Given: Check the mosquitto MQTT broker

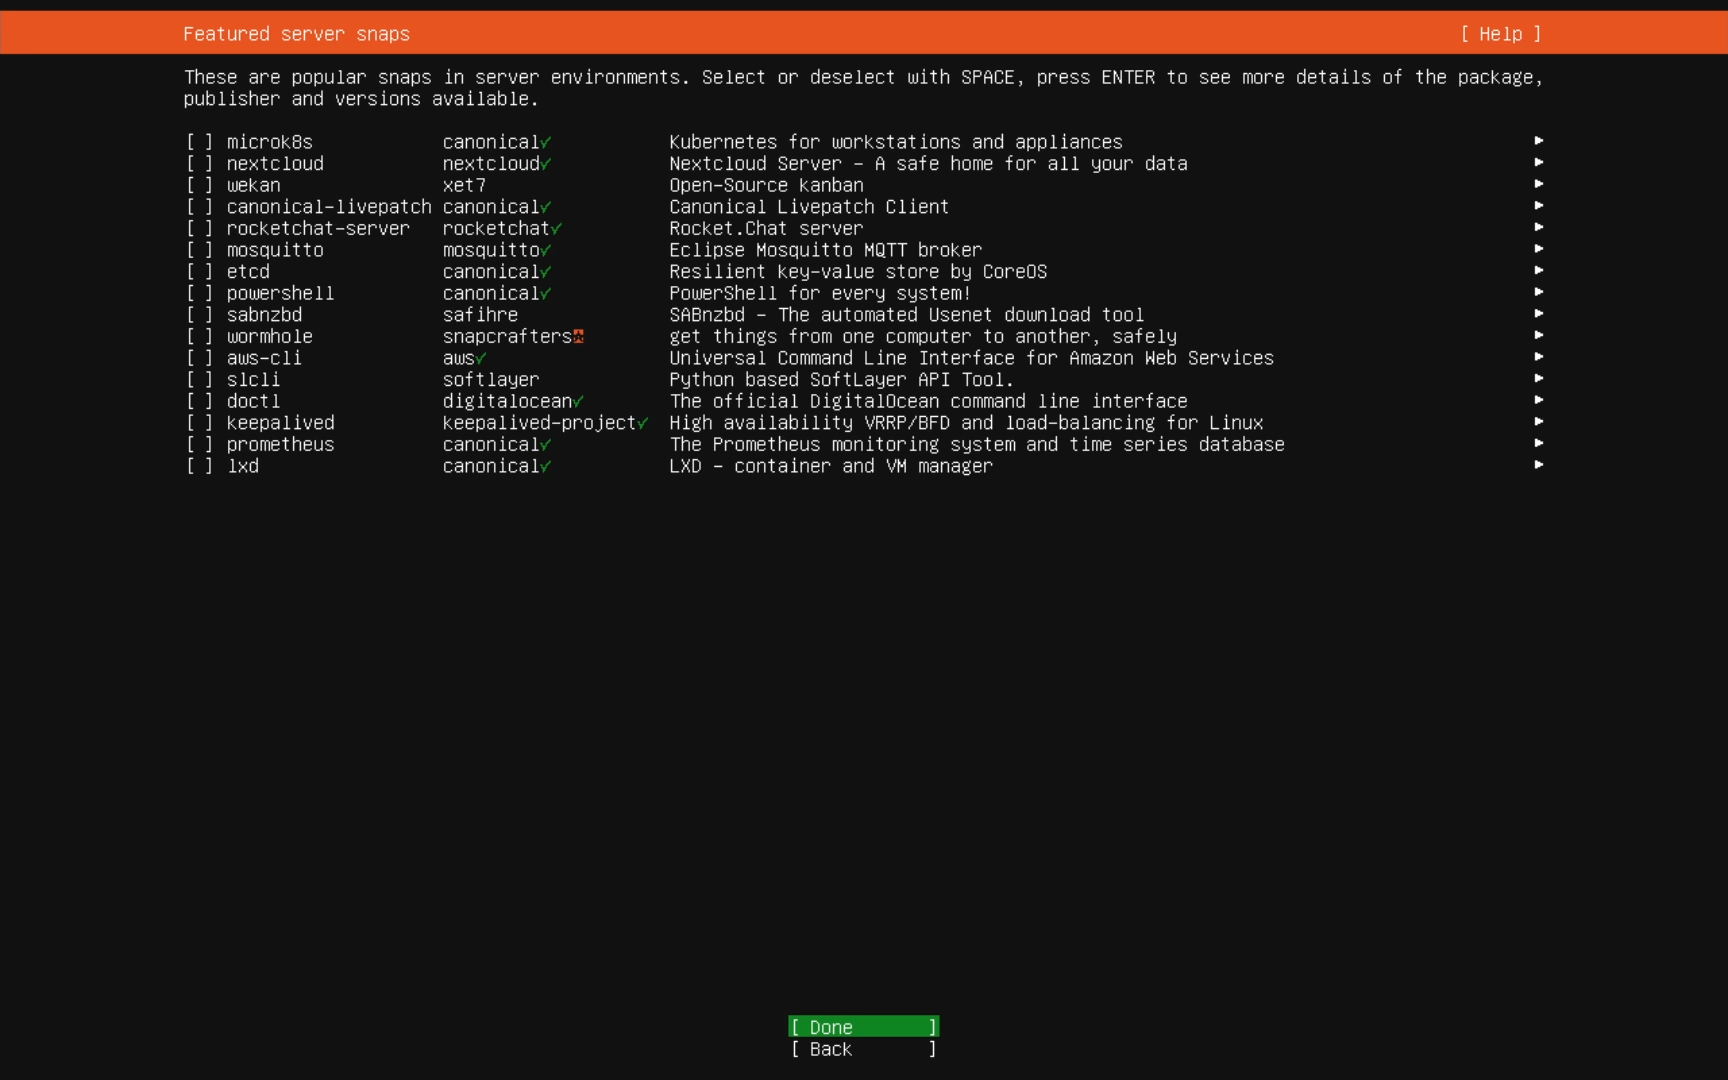Looking at the screenshot, I should 199,250.
